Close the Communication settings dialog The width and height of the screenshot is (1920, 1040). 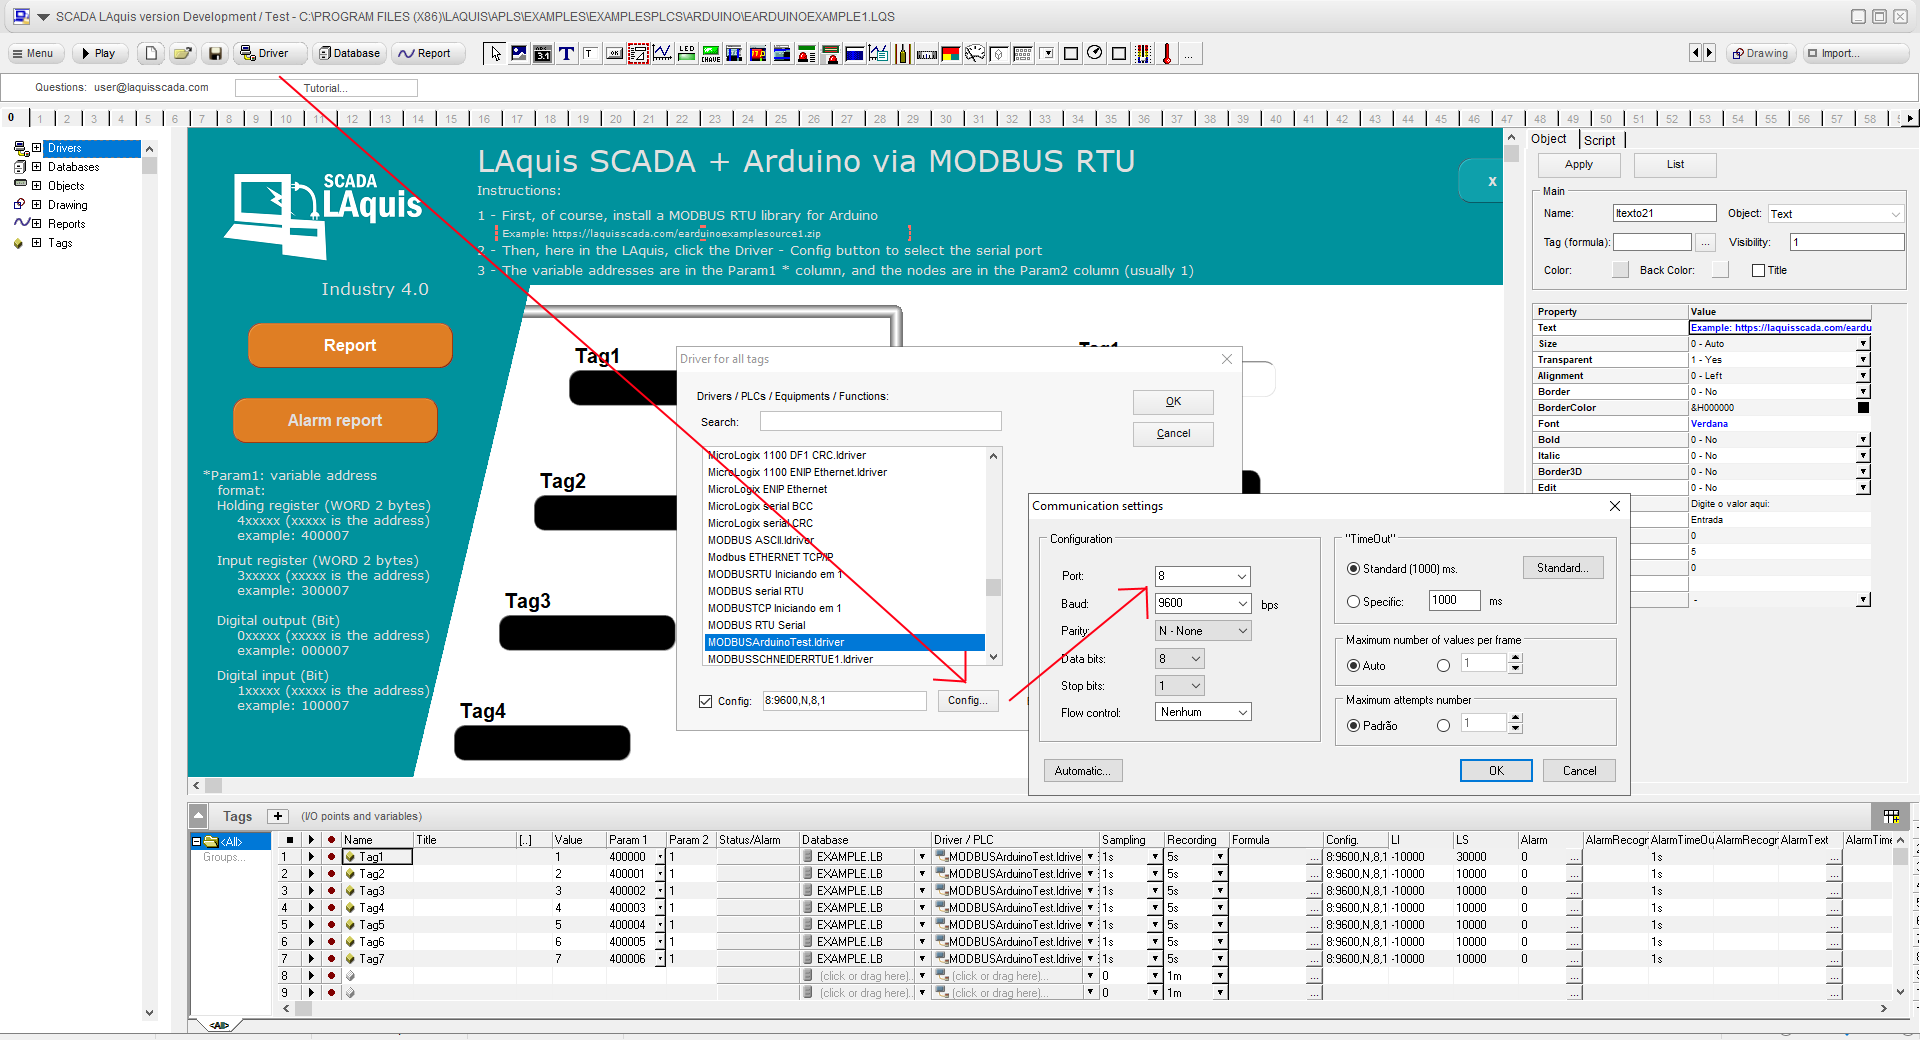(x=1614, y=506)
